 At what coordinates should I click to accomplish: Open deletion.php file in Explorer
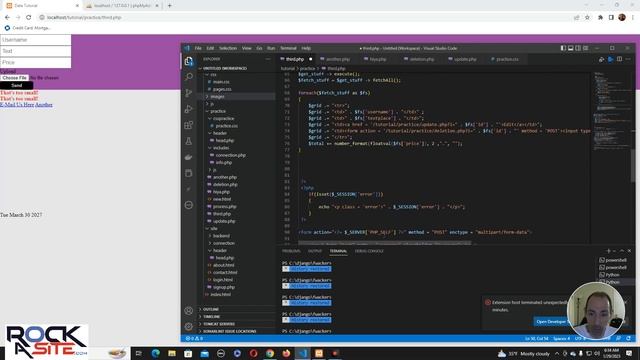[x=225, y=184]
